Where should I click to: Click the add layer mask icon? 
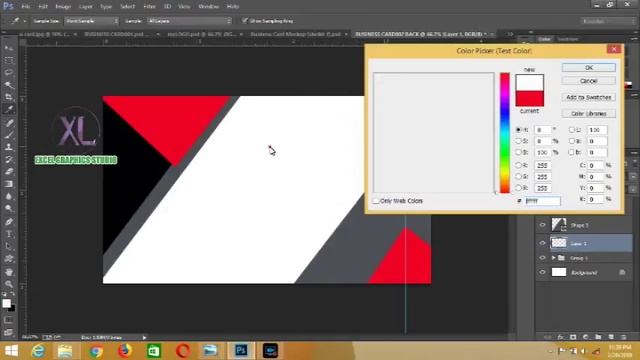(573, 337)
